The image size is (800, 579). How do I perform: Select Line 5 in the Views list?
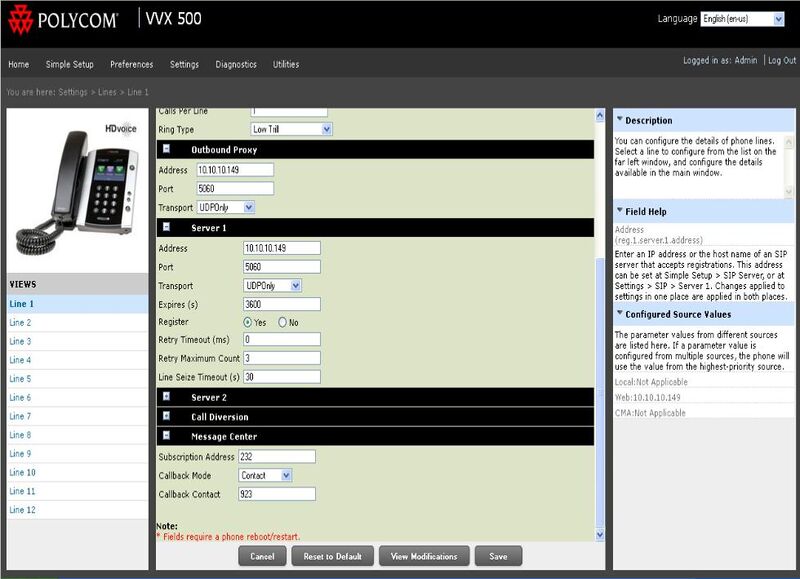pos(20,379)
